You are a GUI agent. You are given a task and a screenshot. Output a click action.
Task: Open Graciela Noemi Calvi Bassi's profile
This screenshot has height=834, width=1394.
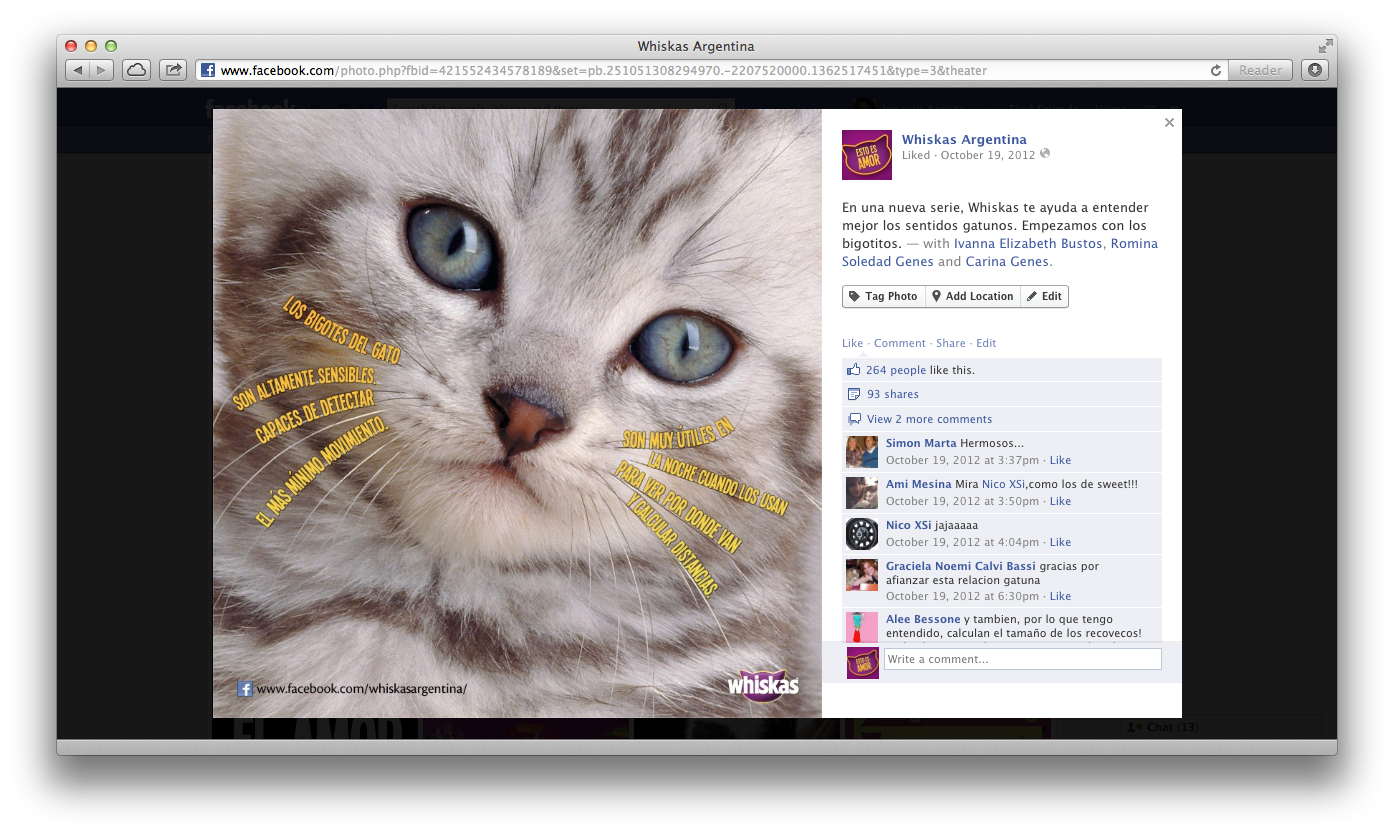click(x=961, y=566)
